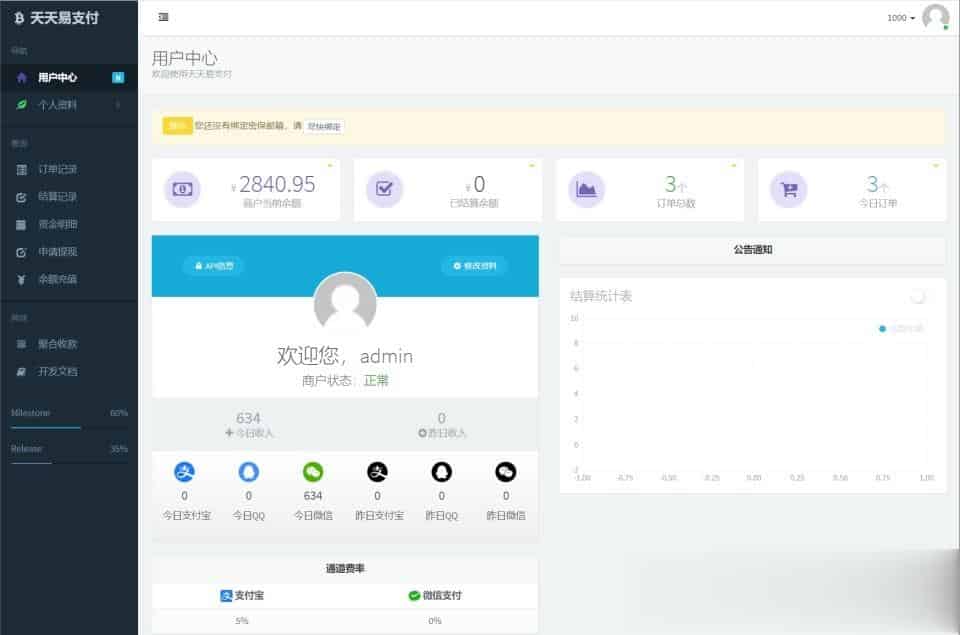Click the 修改资料 button

coord(474,266)
